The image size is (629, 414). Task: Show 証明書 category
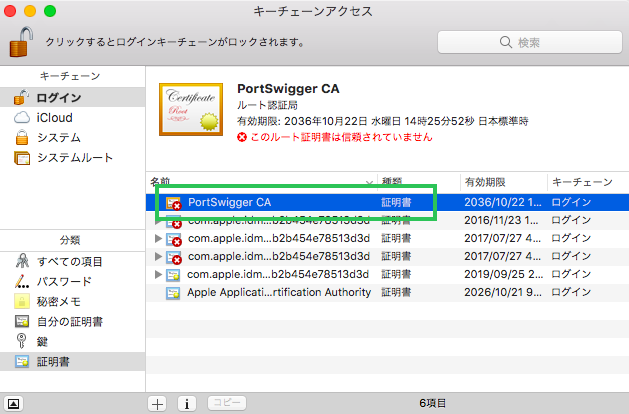point(72,362)
